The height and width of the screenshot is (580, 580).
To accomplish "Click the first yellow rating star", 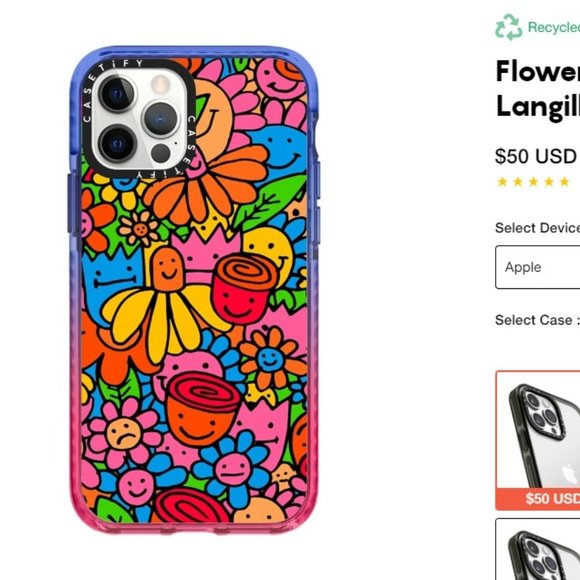I will click(502, 182).
